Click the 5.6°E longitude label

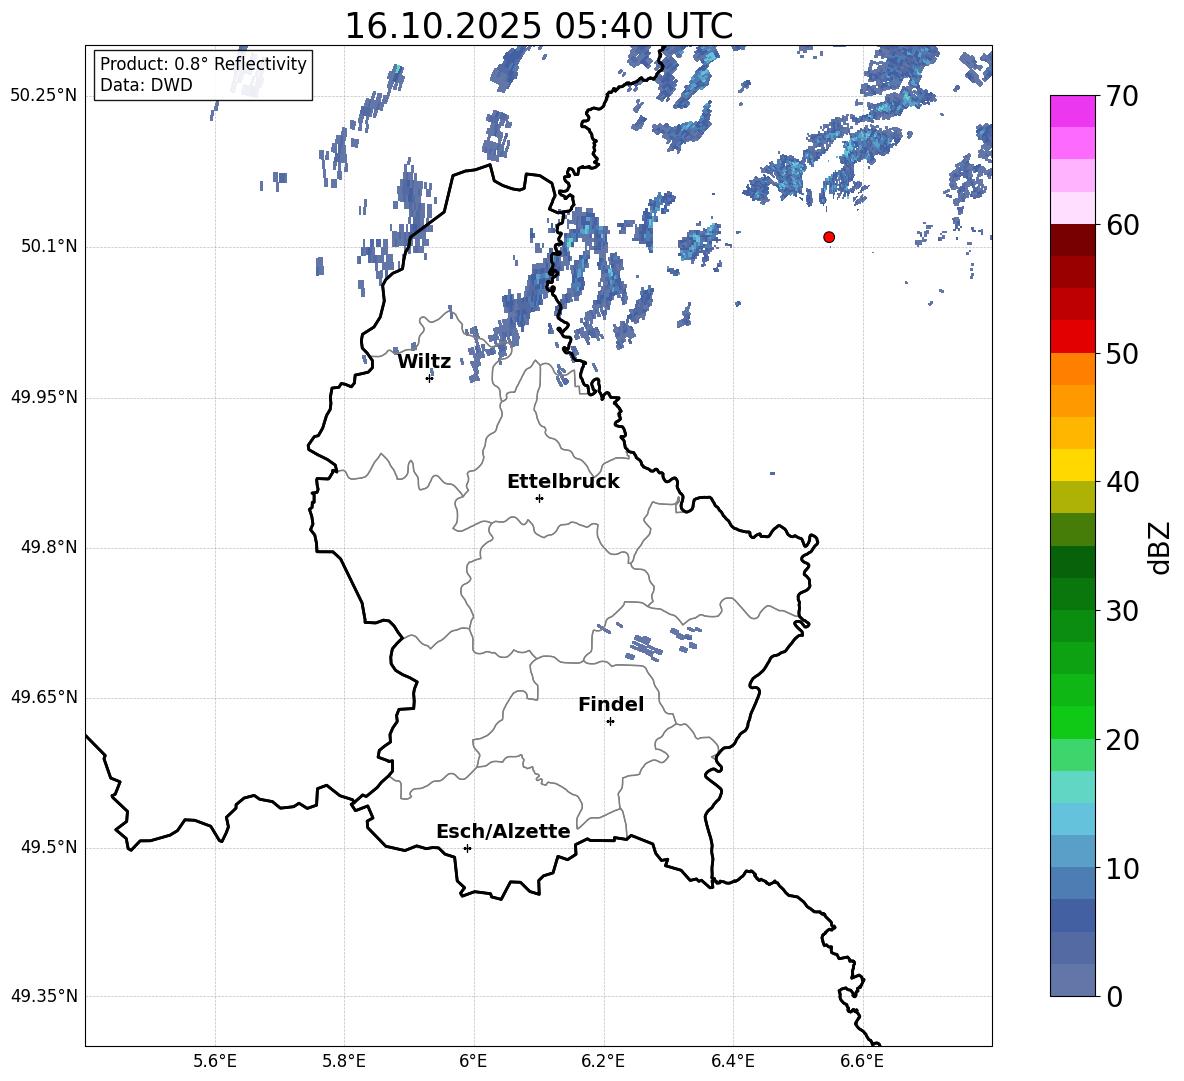click(214, 1061)
